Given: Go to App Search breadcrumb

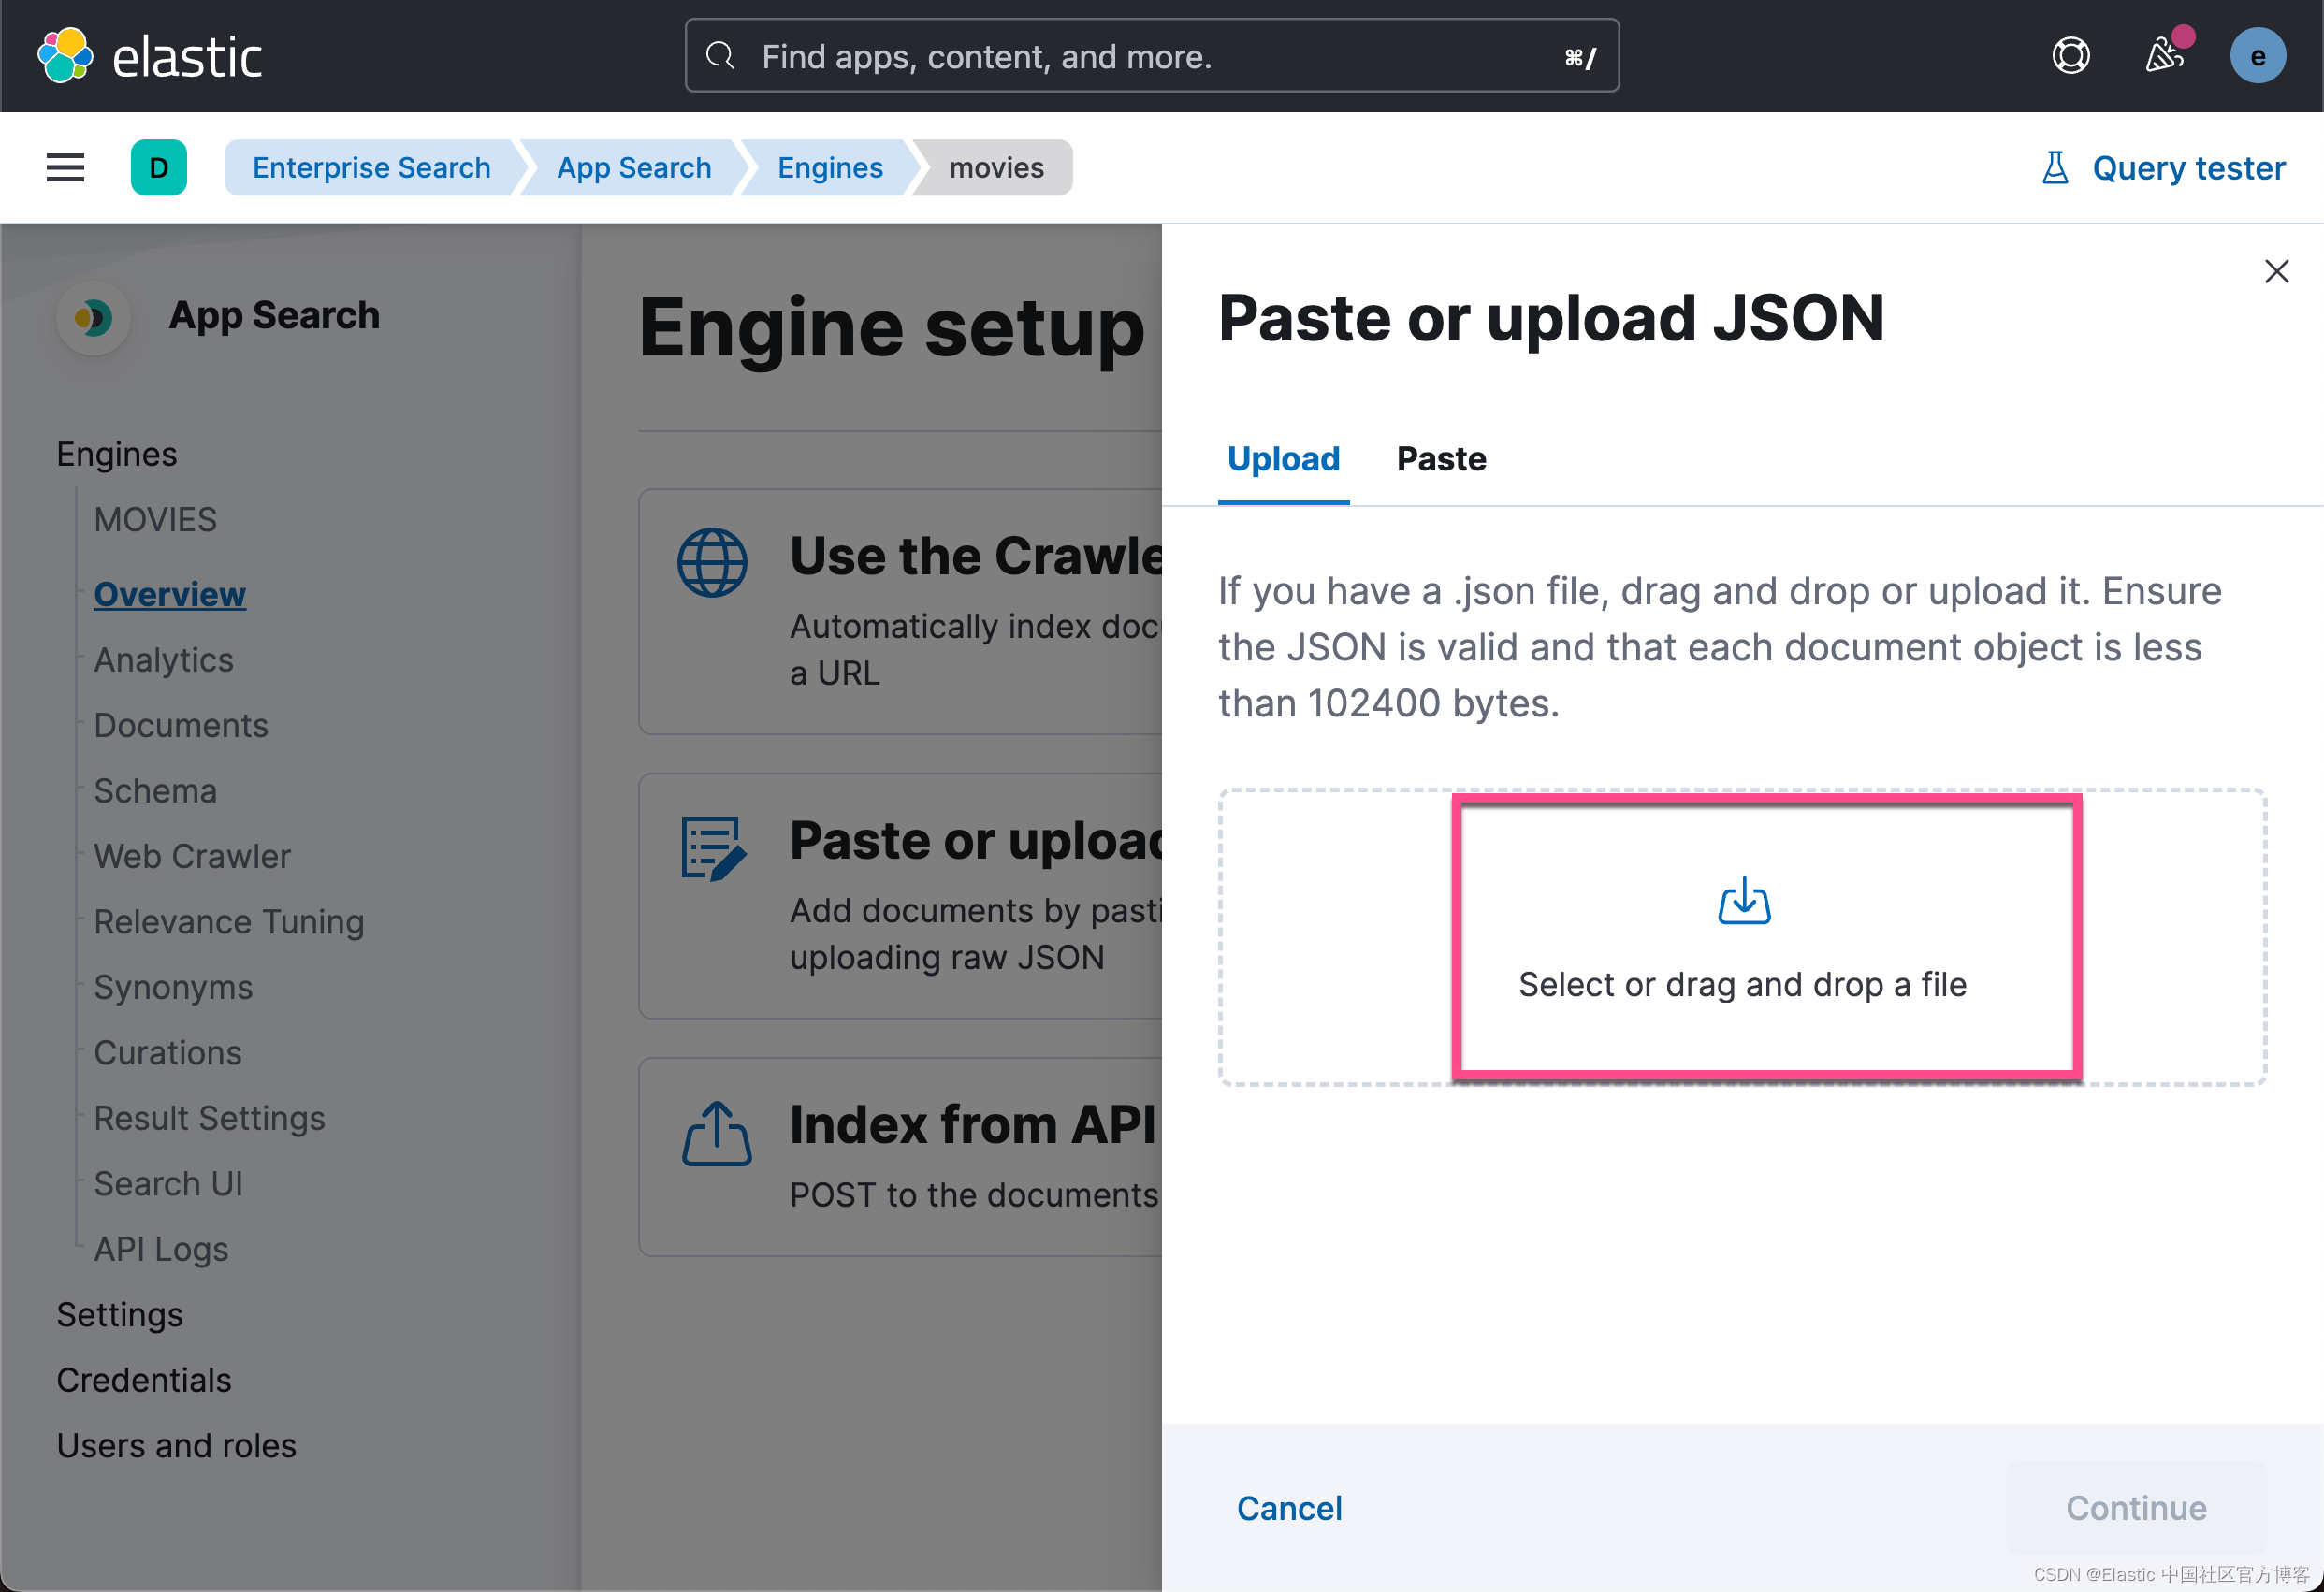Looking at the screenshot, I should [634, 168].
